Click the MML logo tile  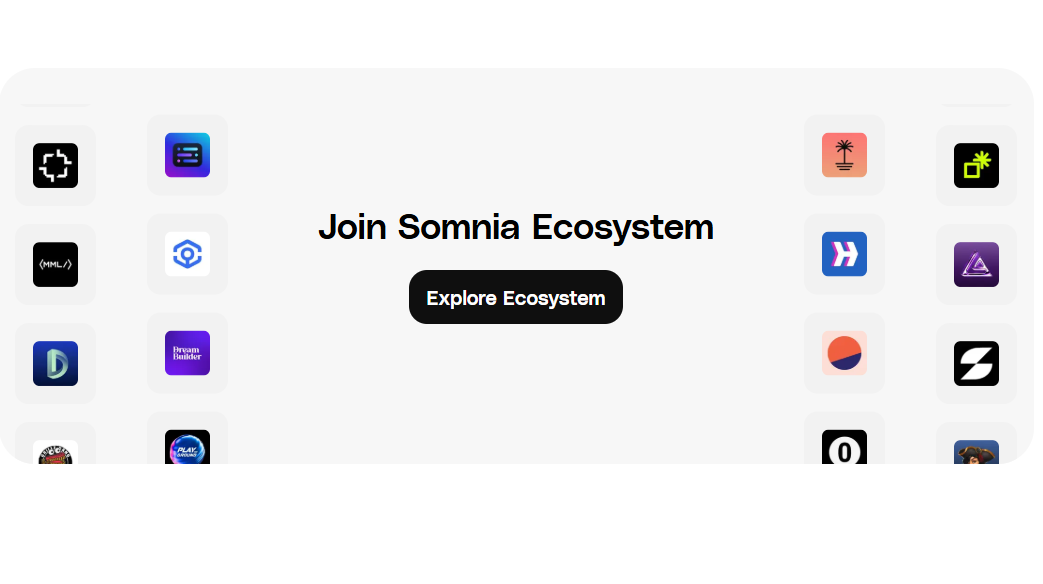point(55,264)
